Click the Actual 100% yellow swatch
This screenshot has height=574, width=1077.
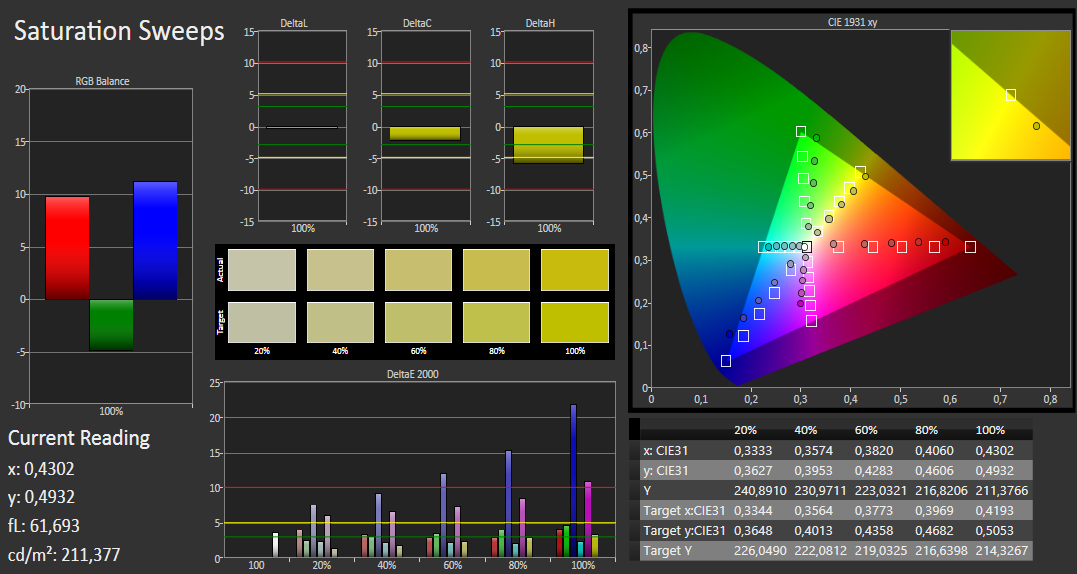tap(575, 270)
